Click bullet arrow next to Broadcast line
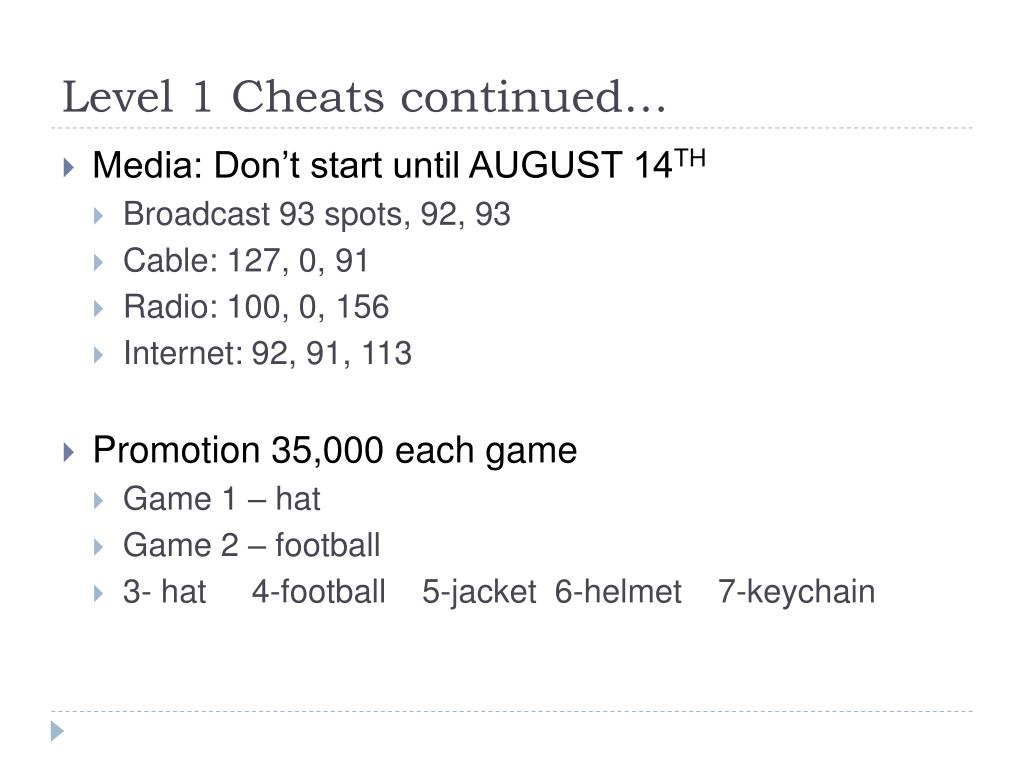Viewport: 1024px width, 768px height. pyautogui.click(x=99, y=216)
